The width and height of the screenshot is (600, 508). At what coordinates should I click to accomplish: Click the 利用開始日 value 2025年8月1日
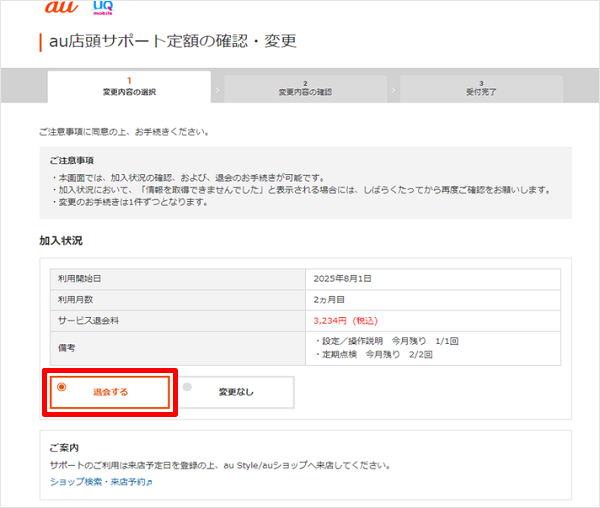tap(346, 278)
